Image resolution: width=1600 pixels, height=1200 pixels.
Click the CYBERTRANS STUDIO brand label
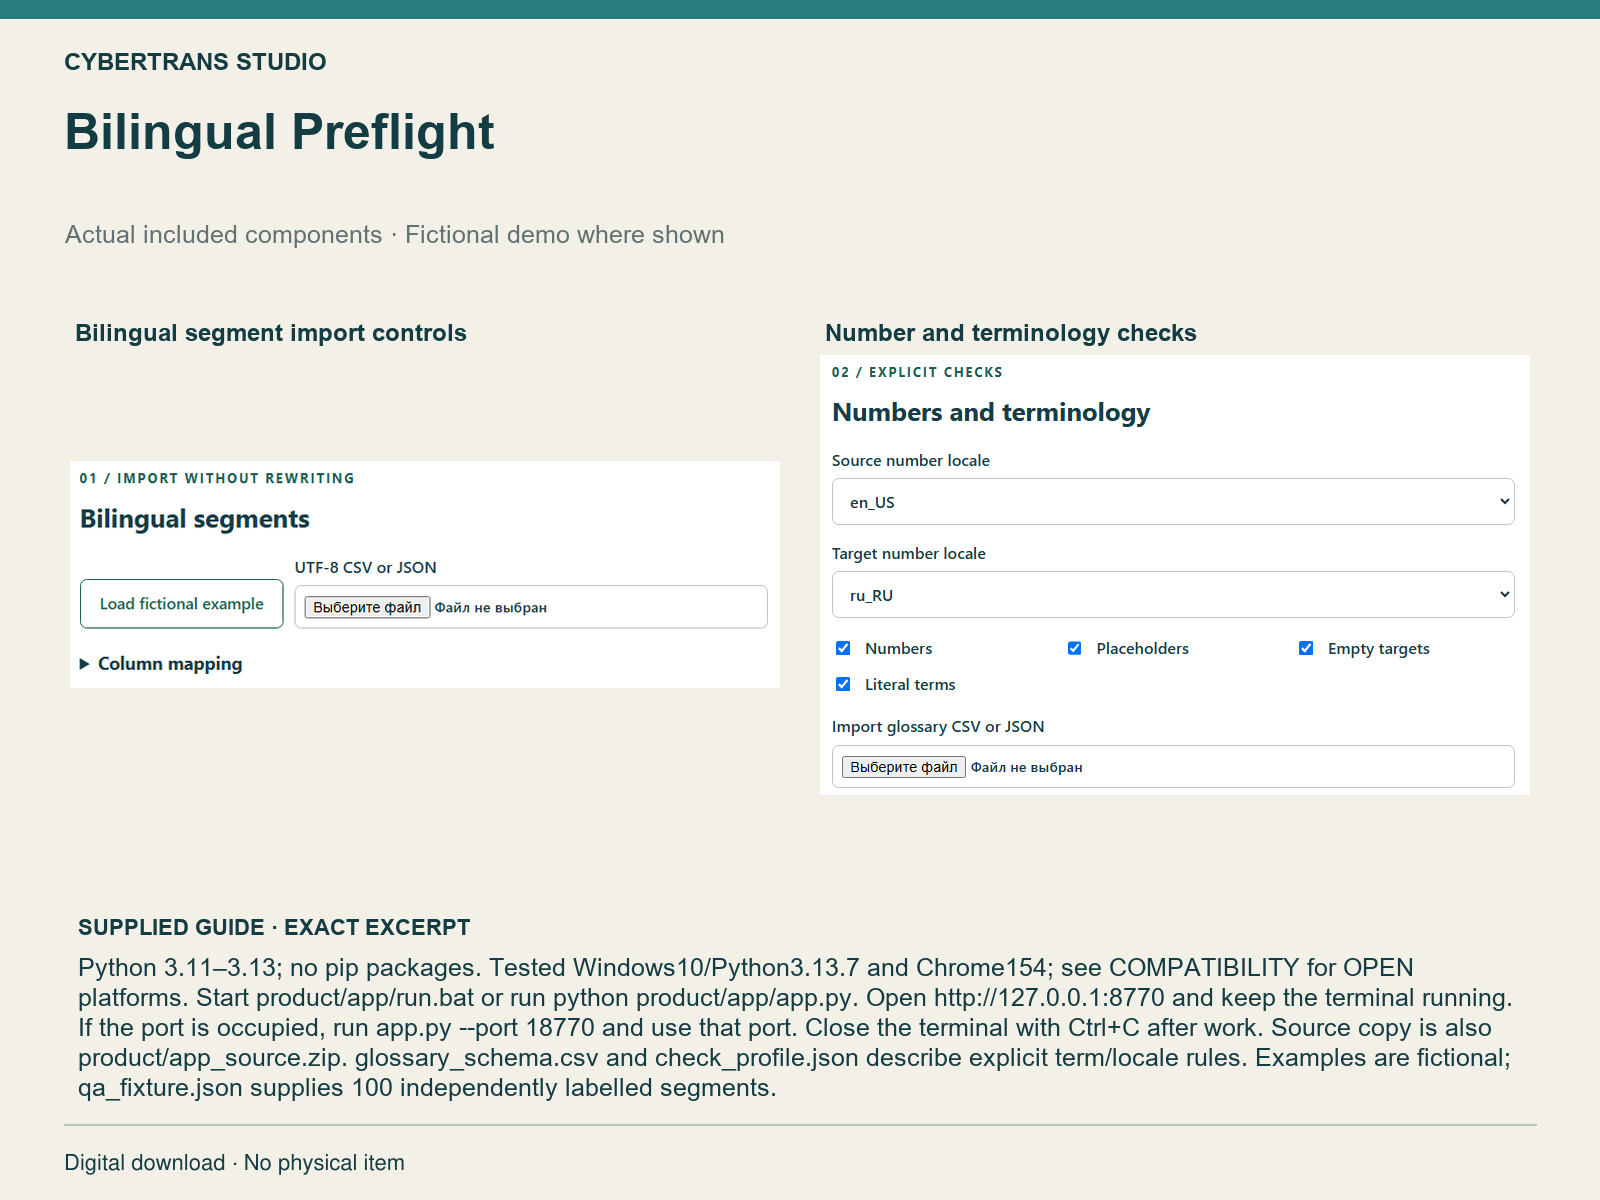point(195,62)
